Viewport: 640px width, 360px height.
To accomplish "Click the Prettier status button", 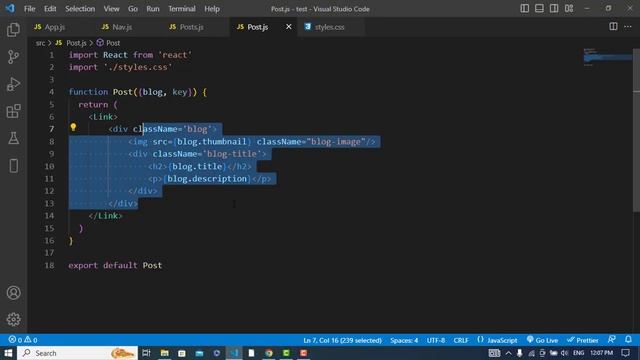I will 583,340.
